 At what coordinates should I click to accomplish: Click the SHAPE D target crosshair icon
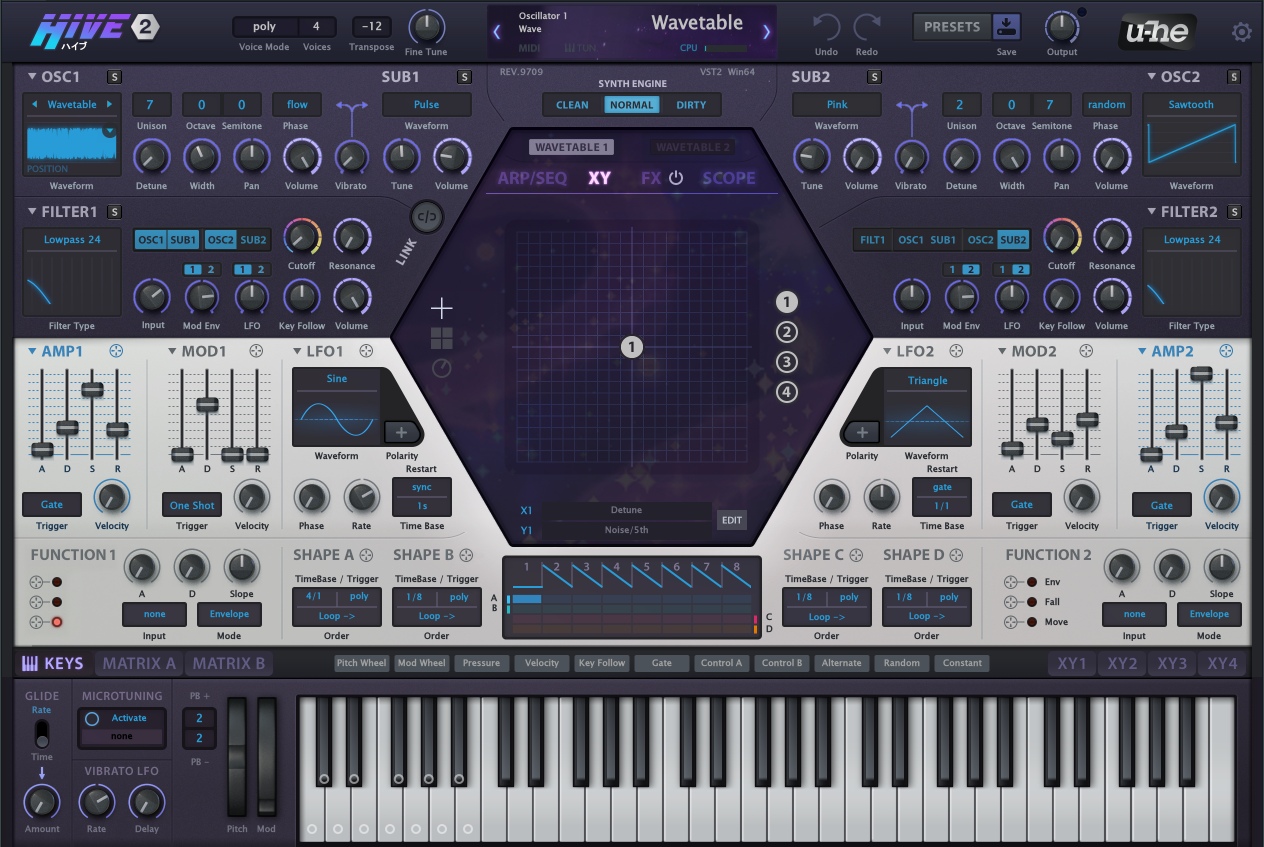956,555
